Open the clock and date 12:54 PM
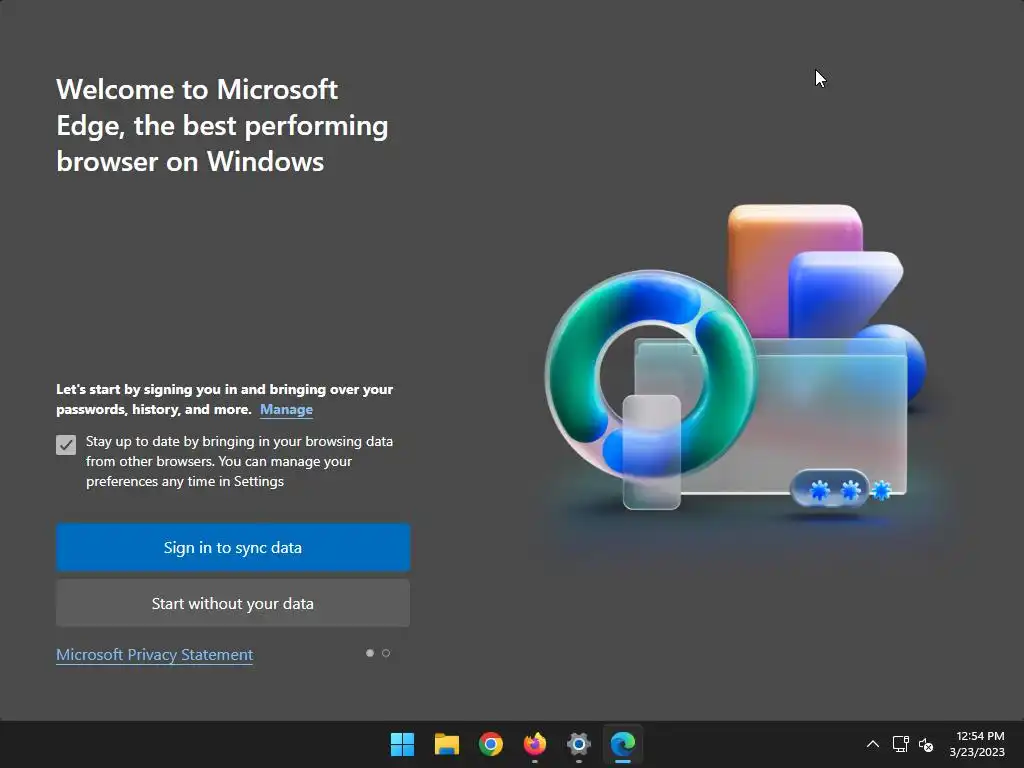 click(x=977, y=744)
